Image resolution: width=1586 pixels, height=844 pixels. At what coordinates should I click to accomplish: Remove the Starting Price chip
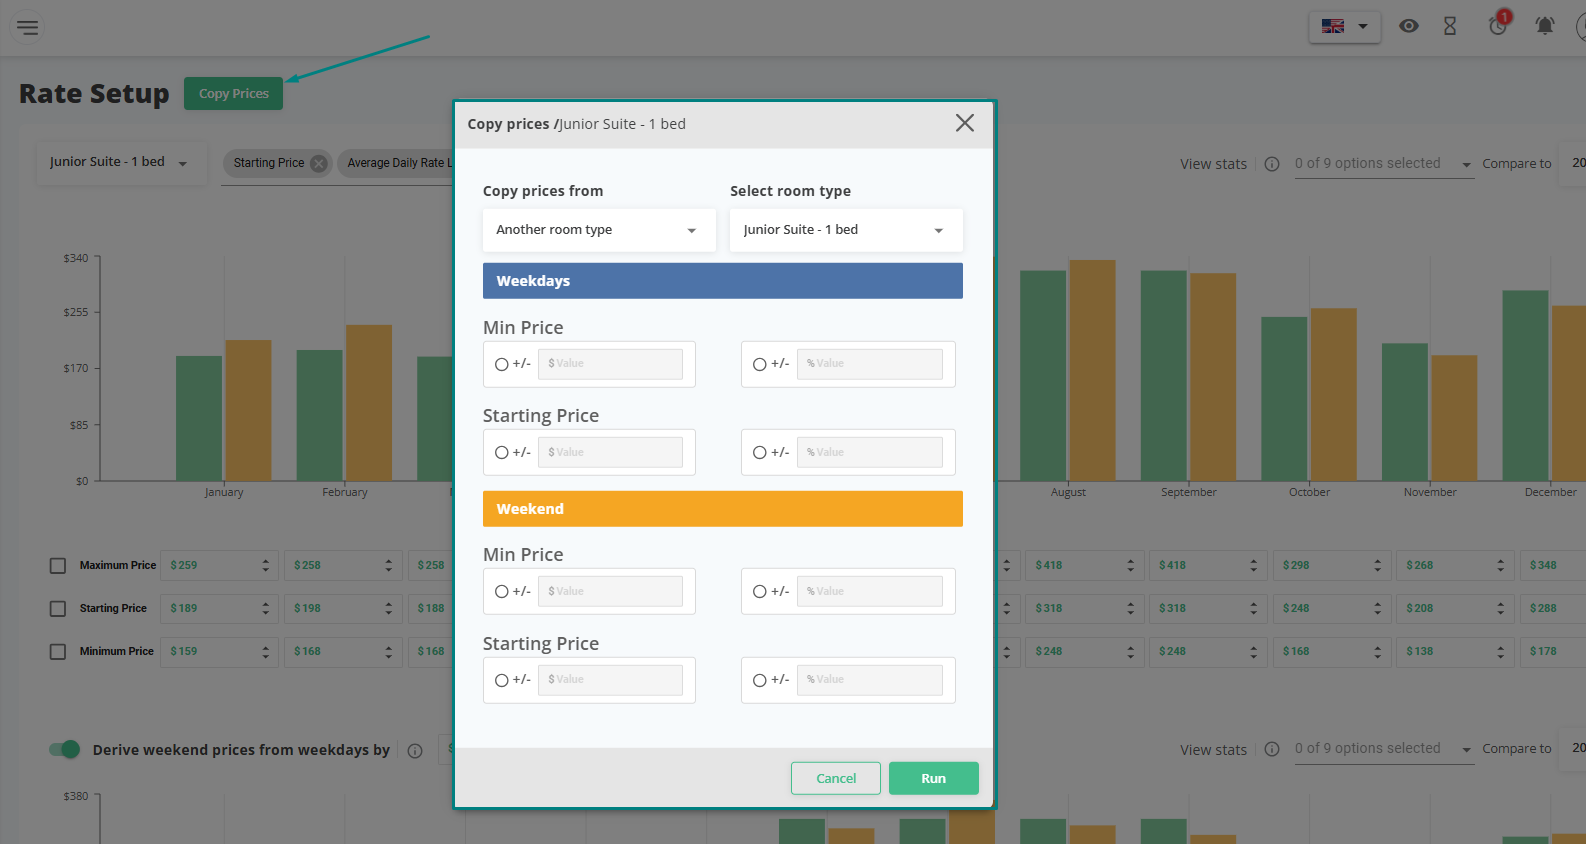[319, 164]
